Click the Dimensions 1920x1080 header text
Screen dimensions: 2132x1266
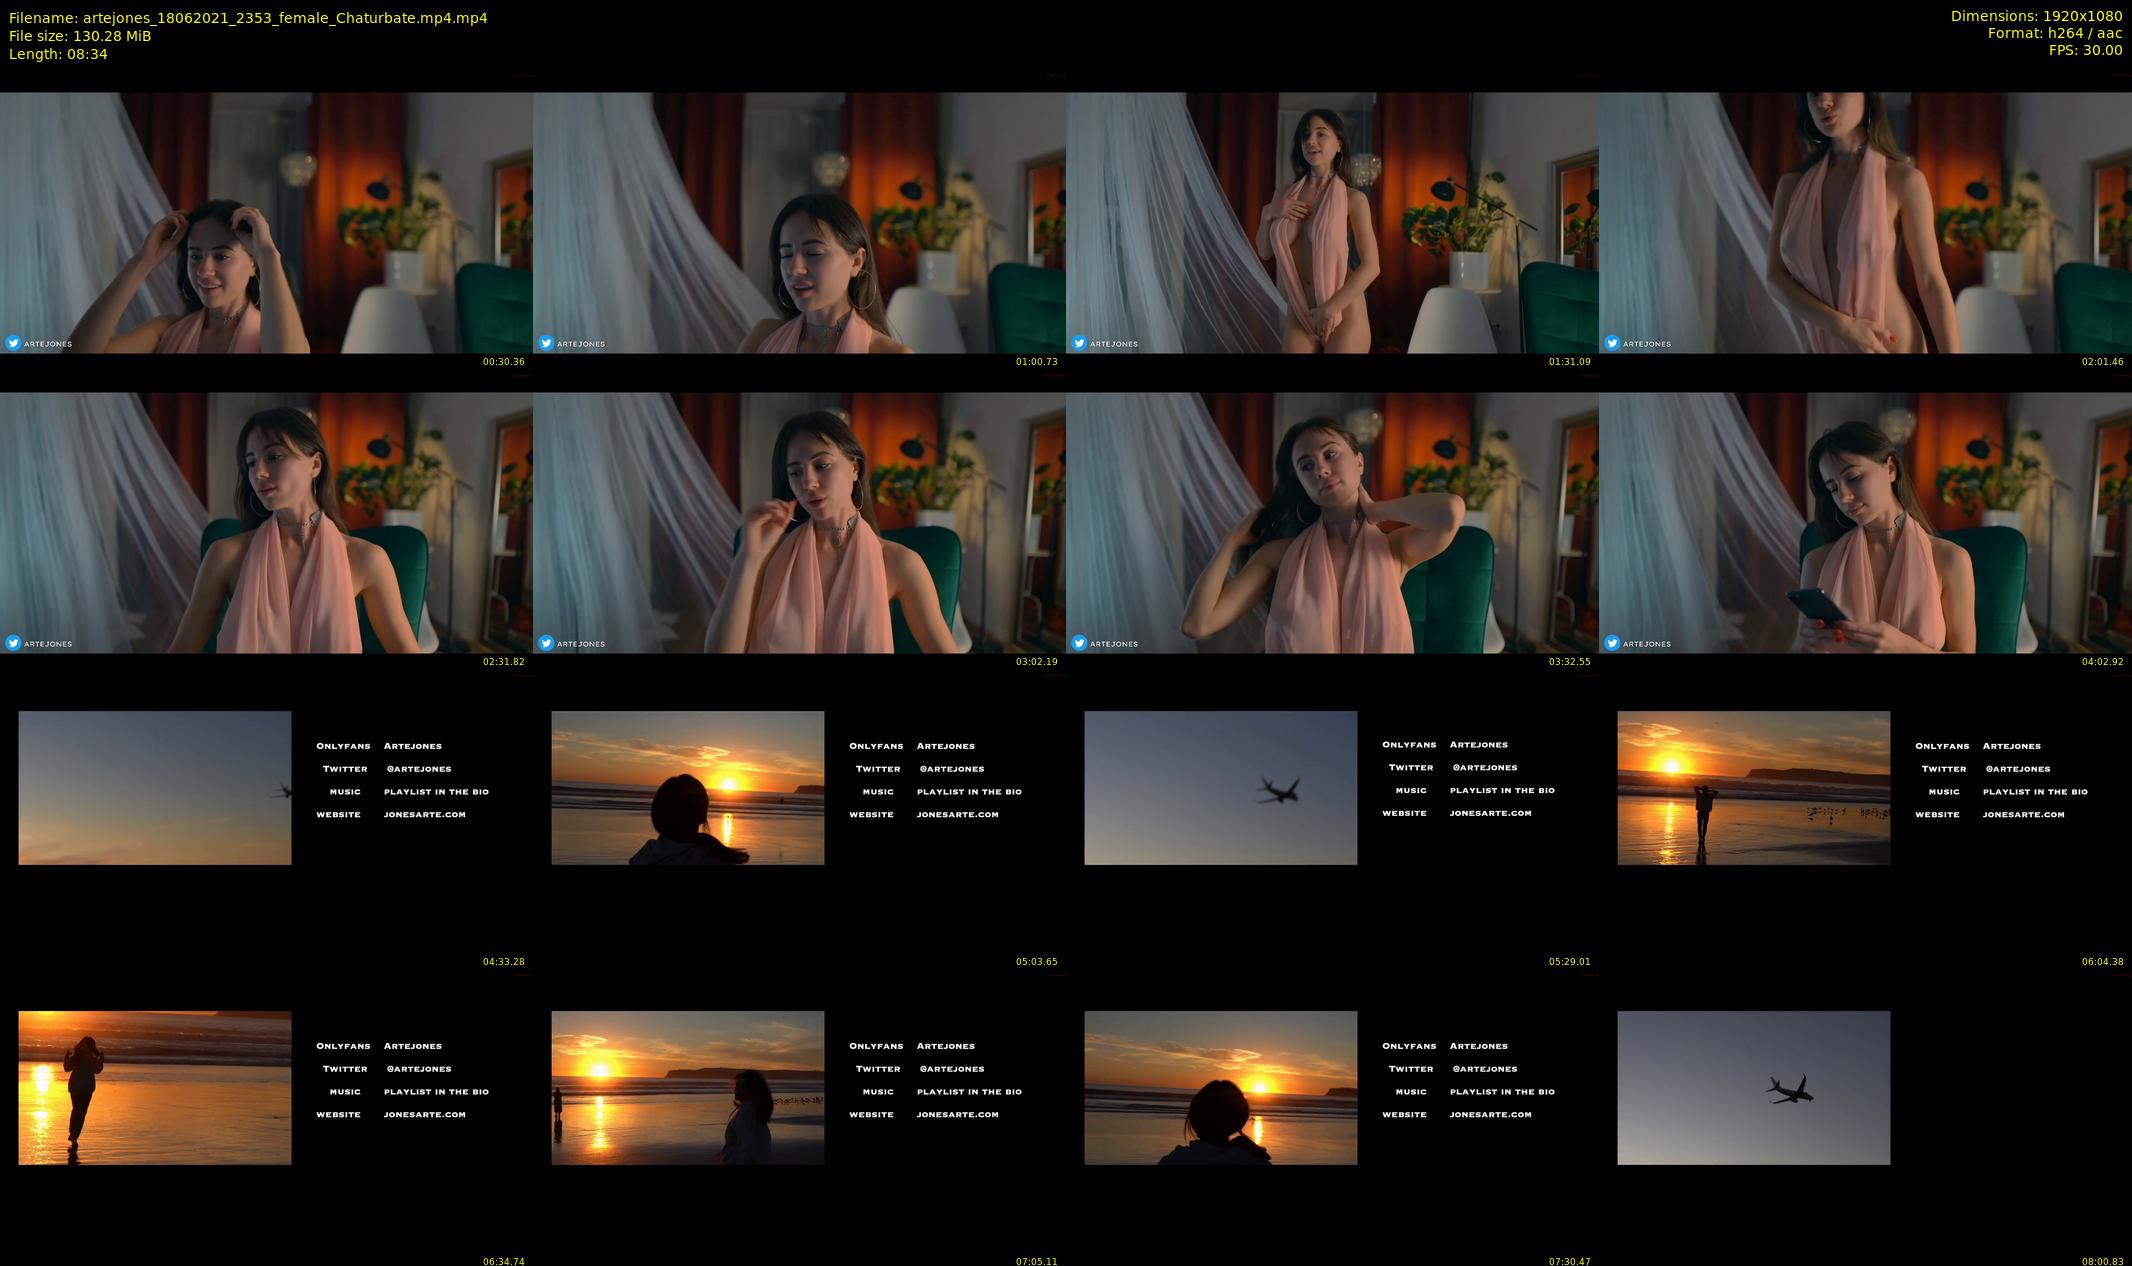point(2036,16)
